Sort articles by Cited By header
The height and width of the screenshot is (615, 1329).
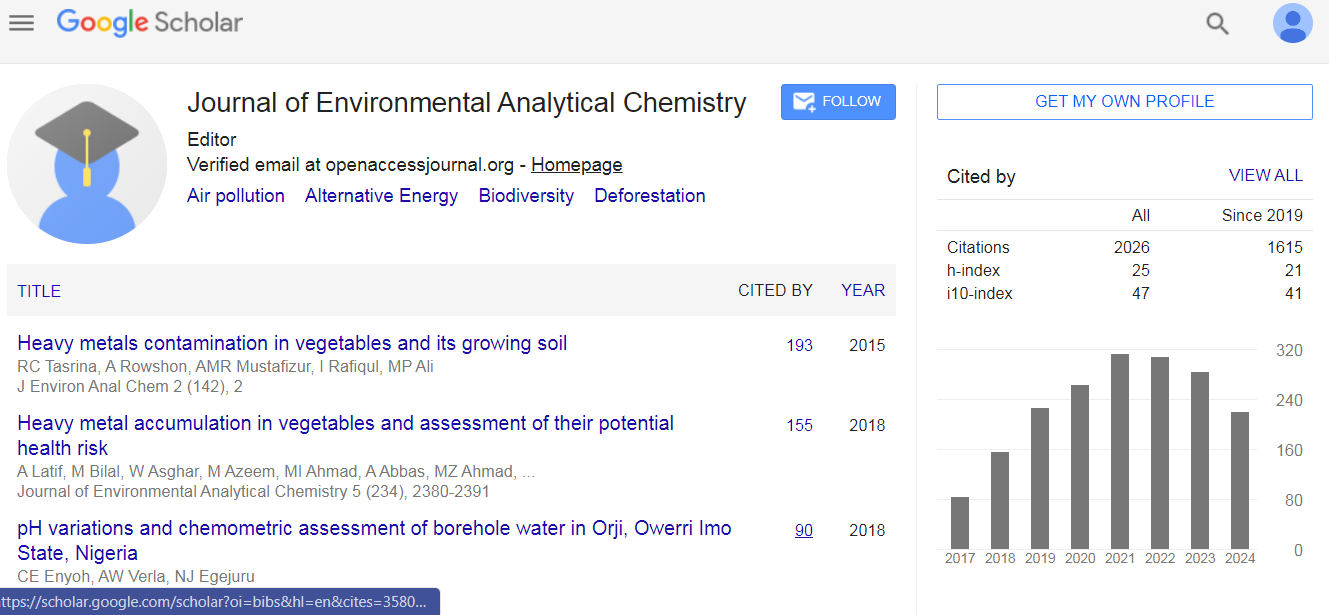tap(775, 291)
